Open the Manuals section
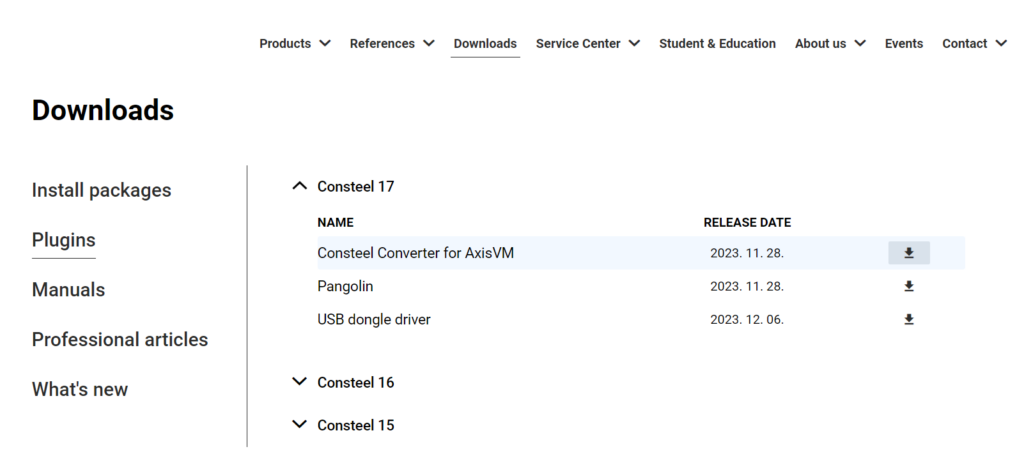 point(69,289)
